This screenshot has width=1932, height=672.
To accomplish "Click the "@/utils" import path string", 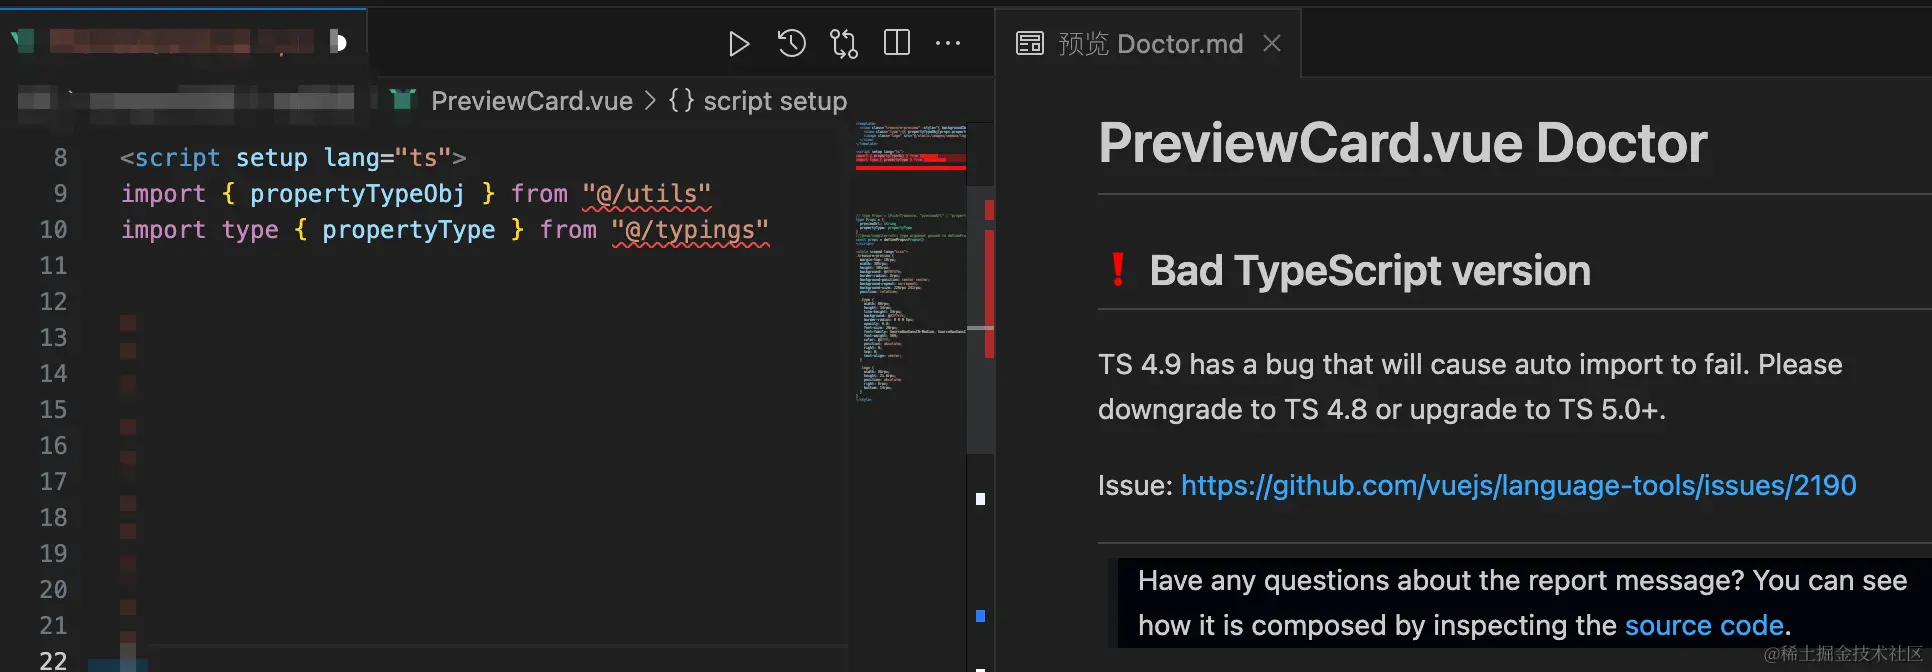I will pos(647,194).
